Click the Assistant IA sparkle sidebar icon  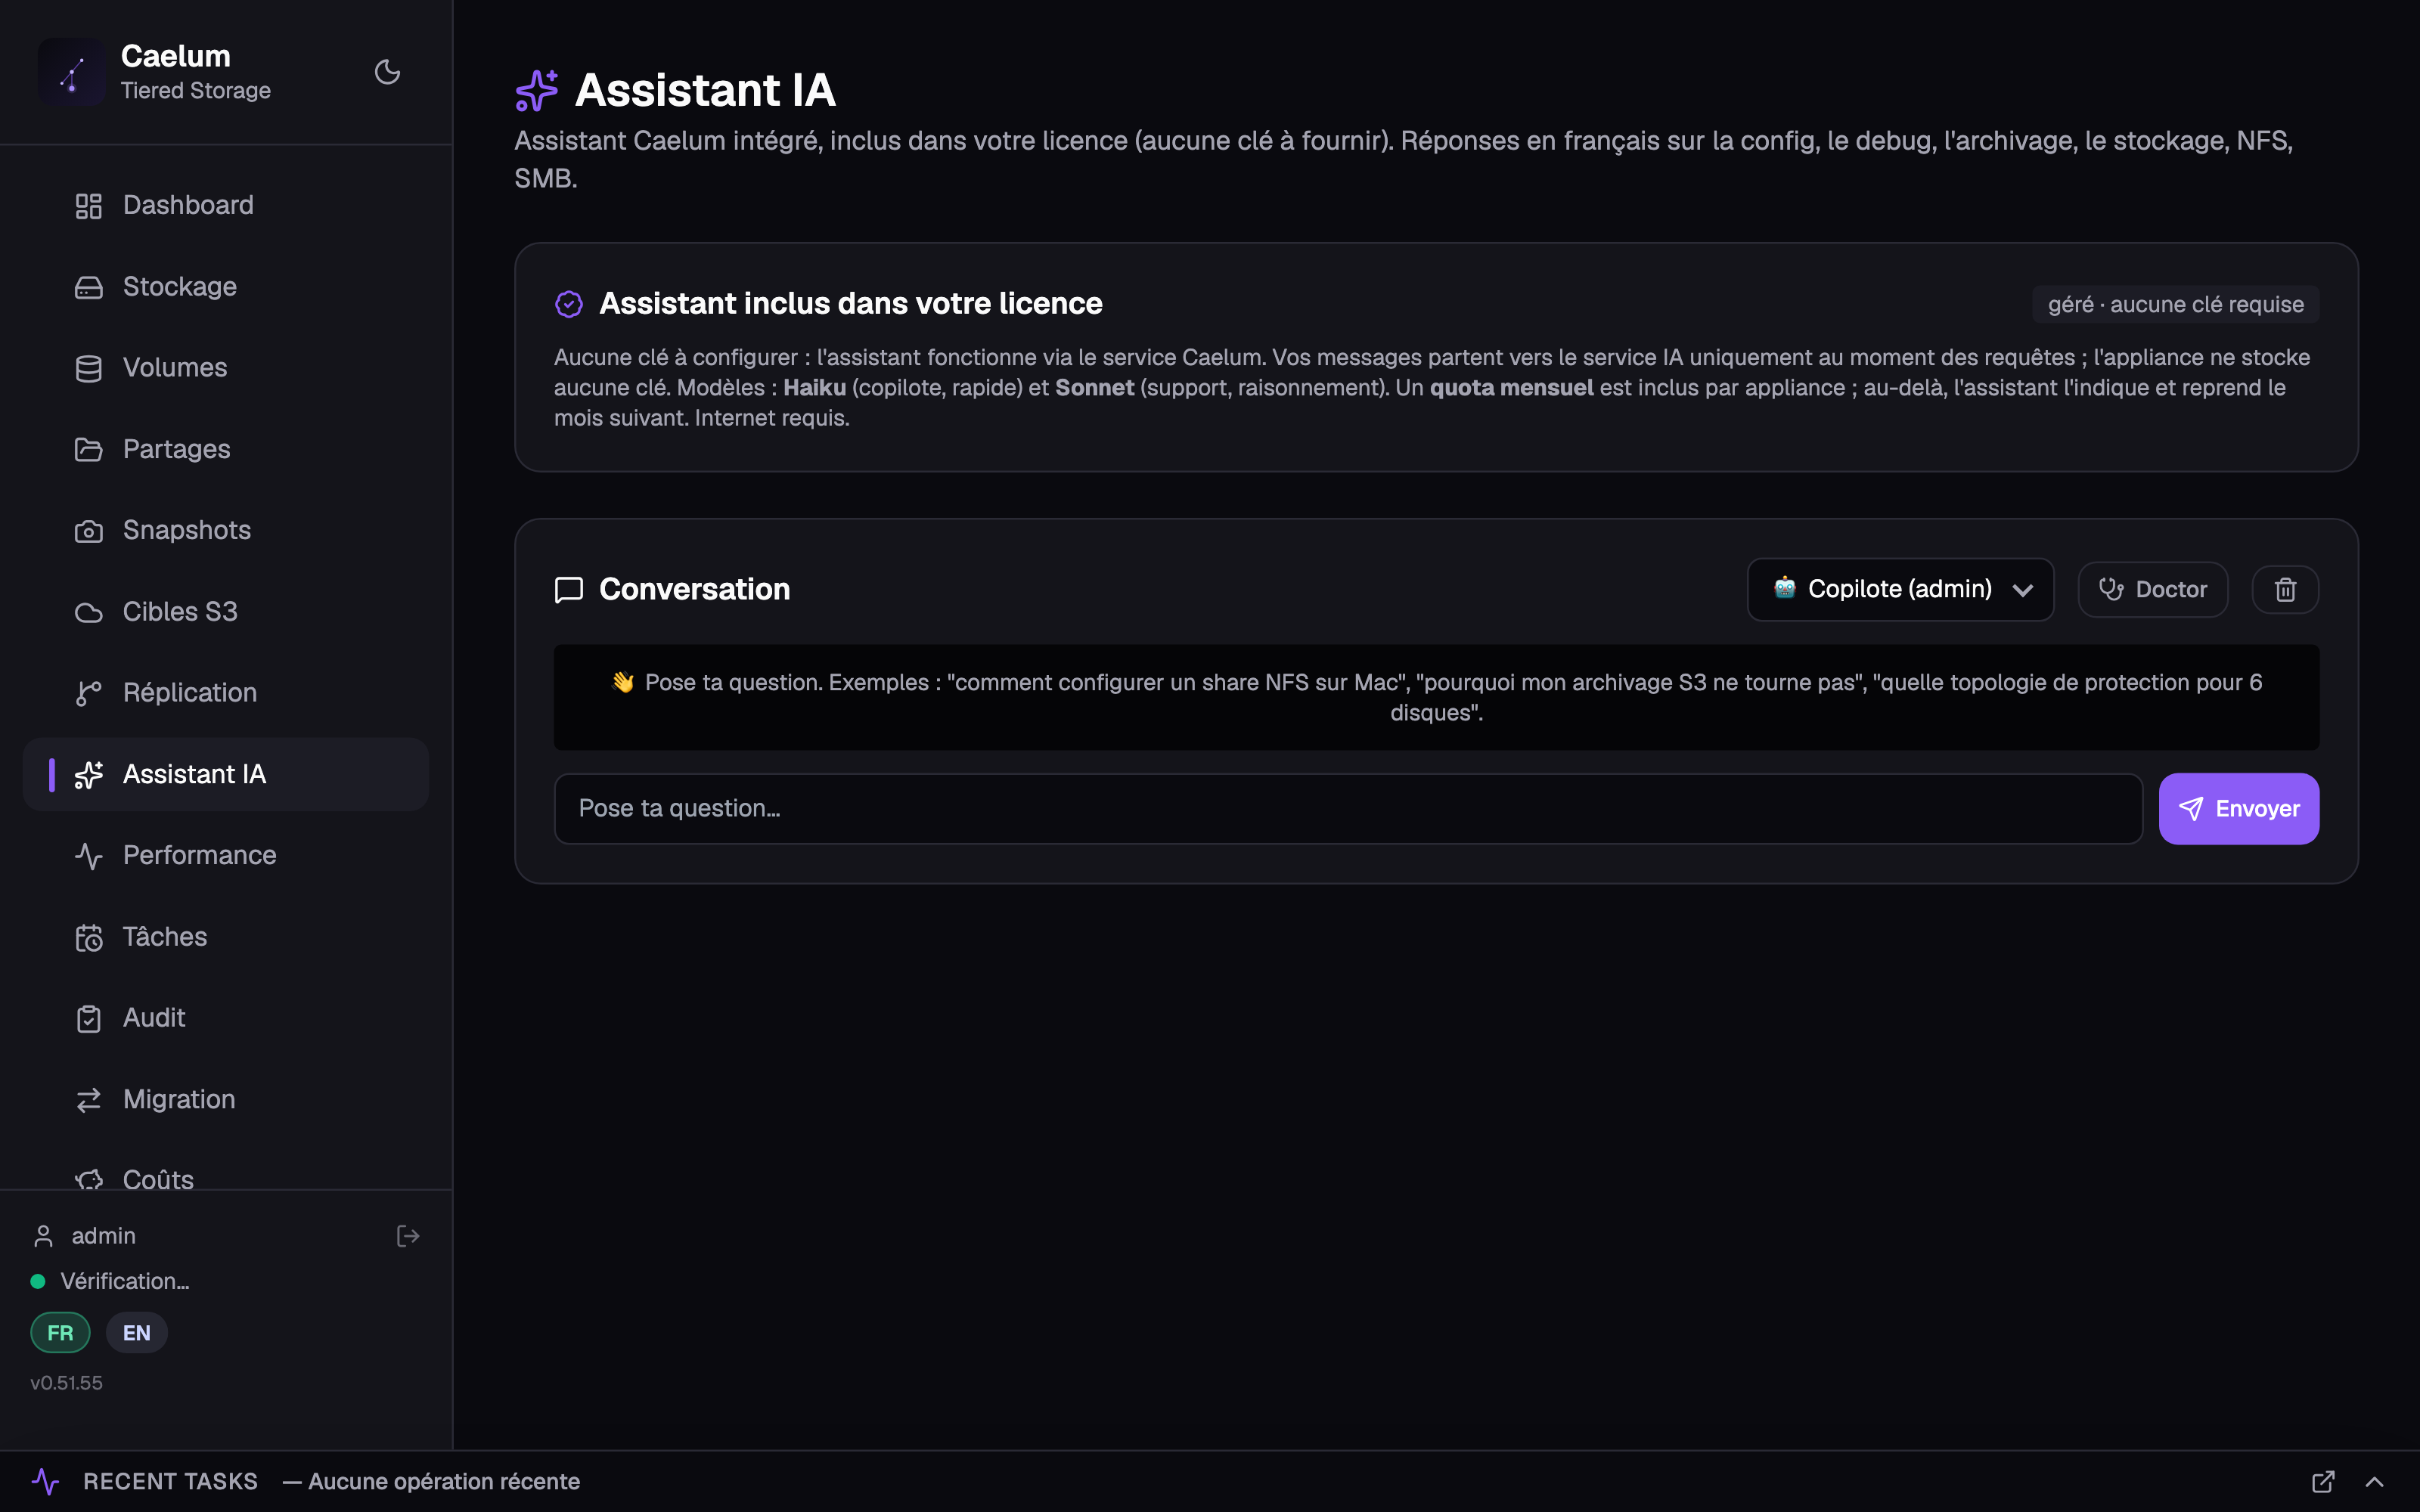[x=89, y=775]
